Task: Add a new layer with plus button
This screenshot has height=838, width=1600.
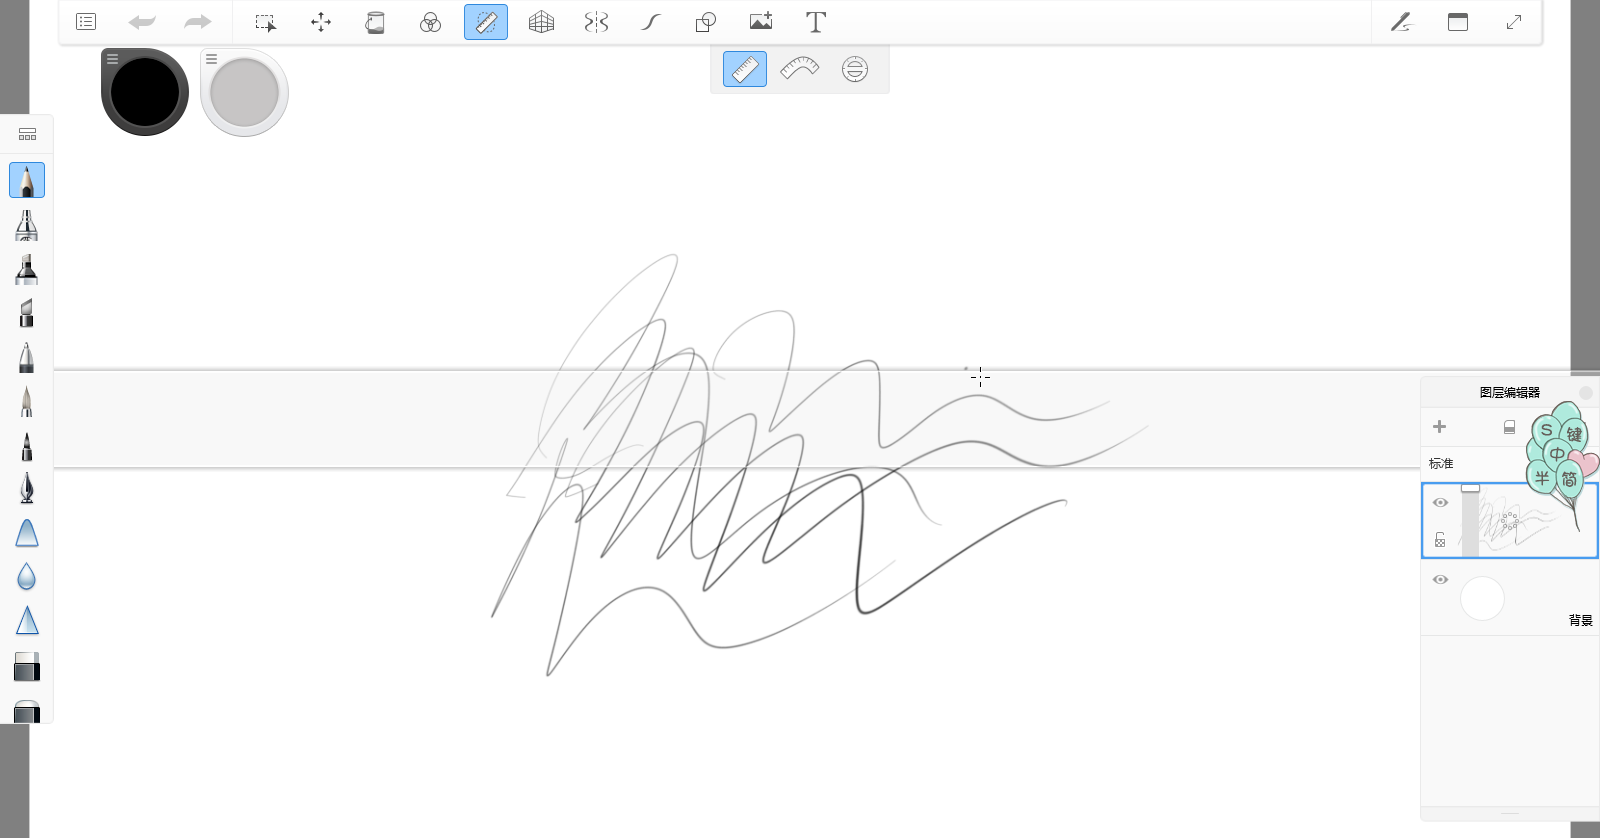Action: point(1440,427)
